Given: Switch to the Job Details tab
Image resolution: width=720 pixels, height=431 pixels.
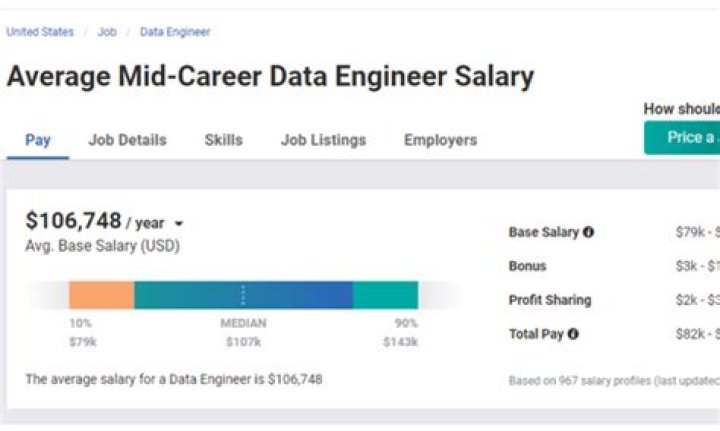Looking at the screenshot, I should point(127,140).
